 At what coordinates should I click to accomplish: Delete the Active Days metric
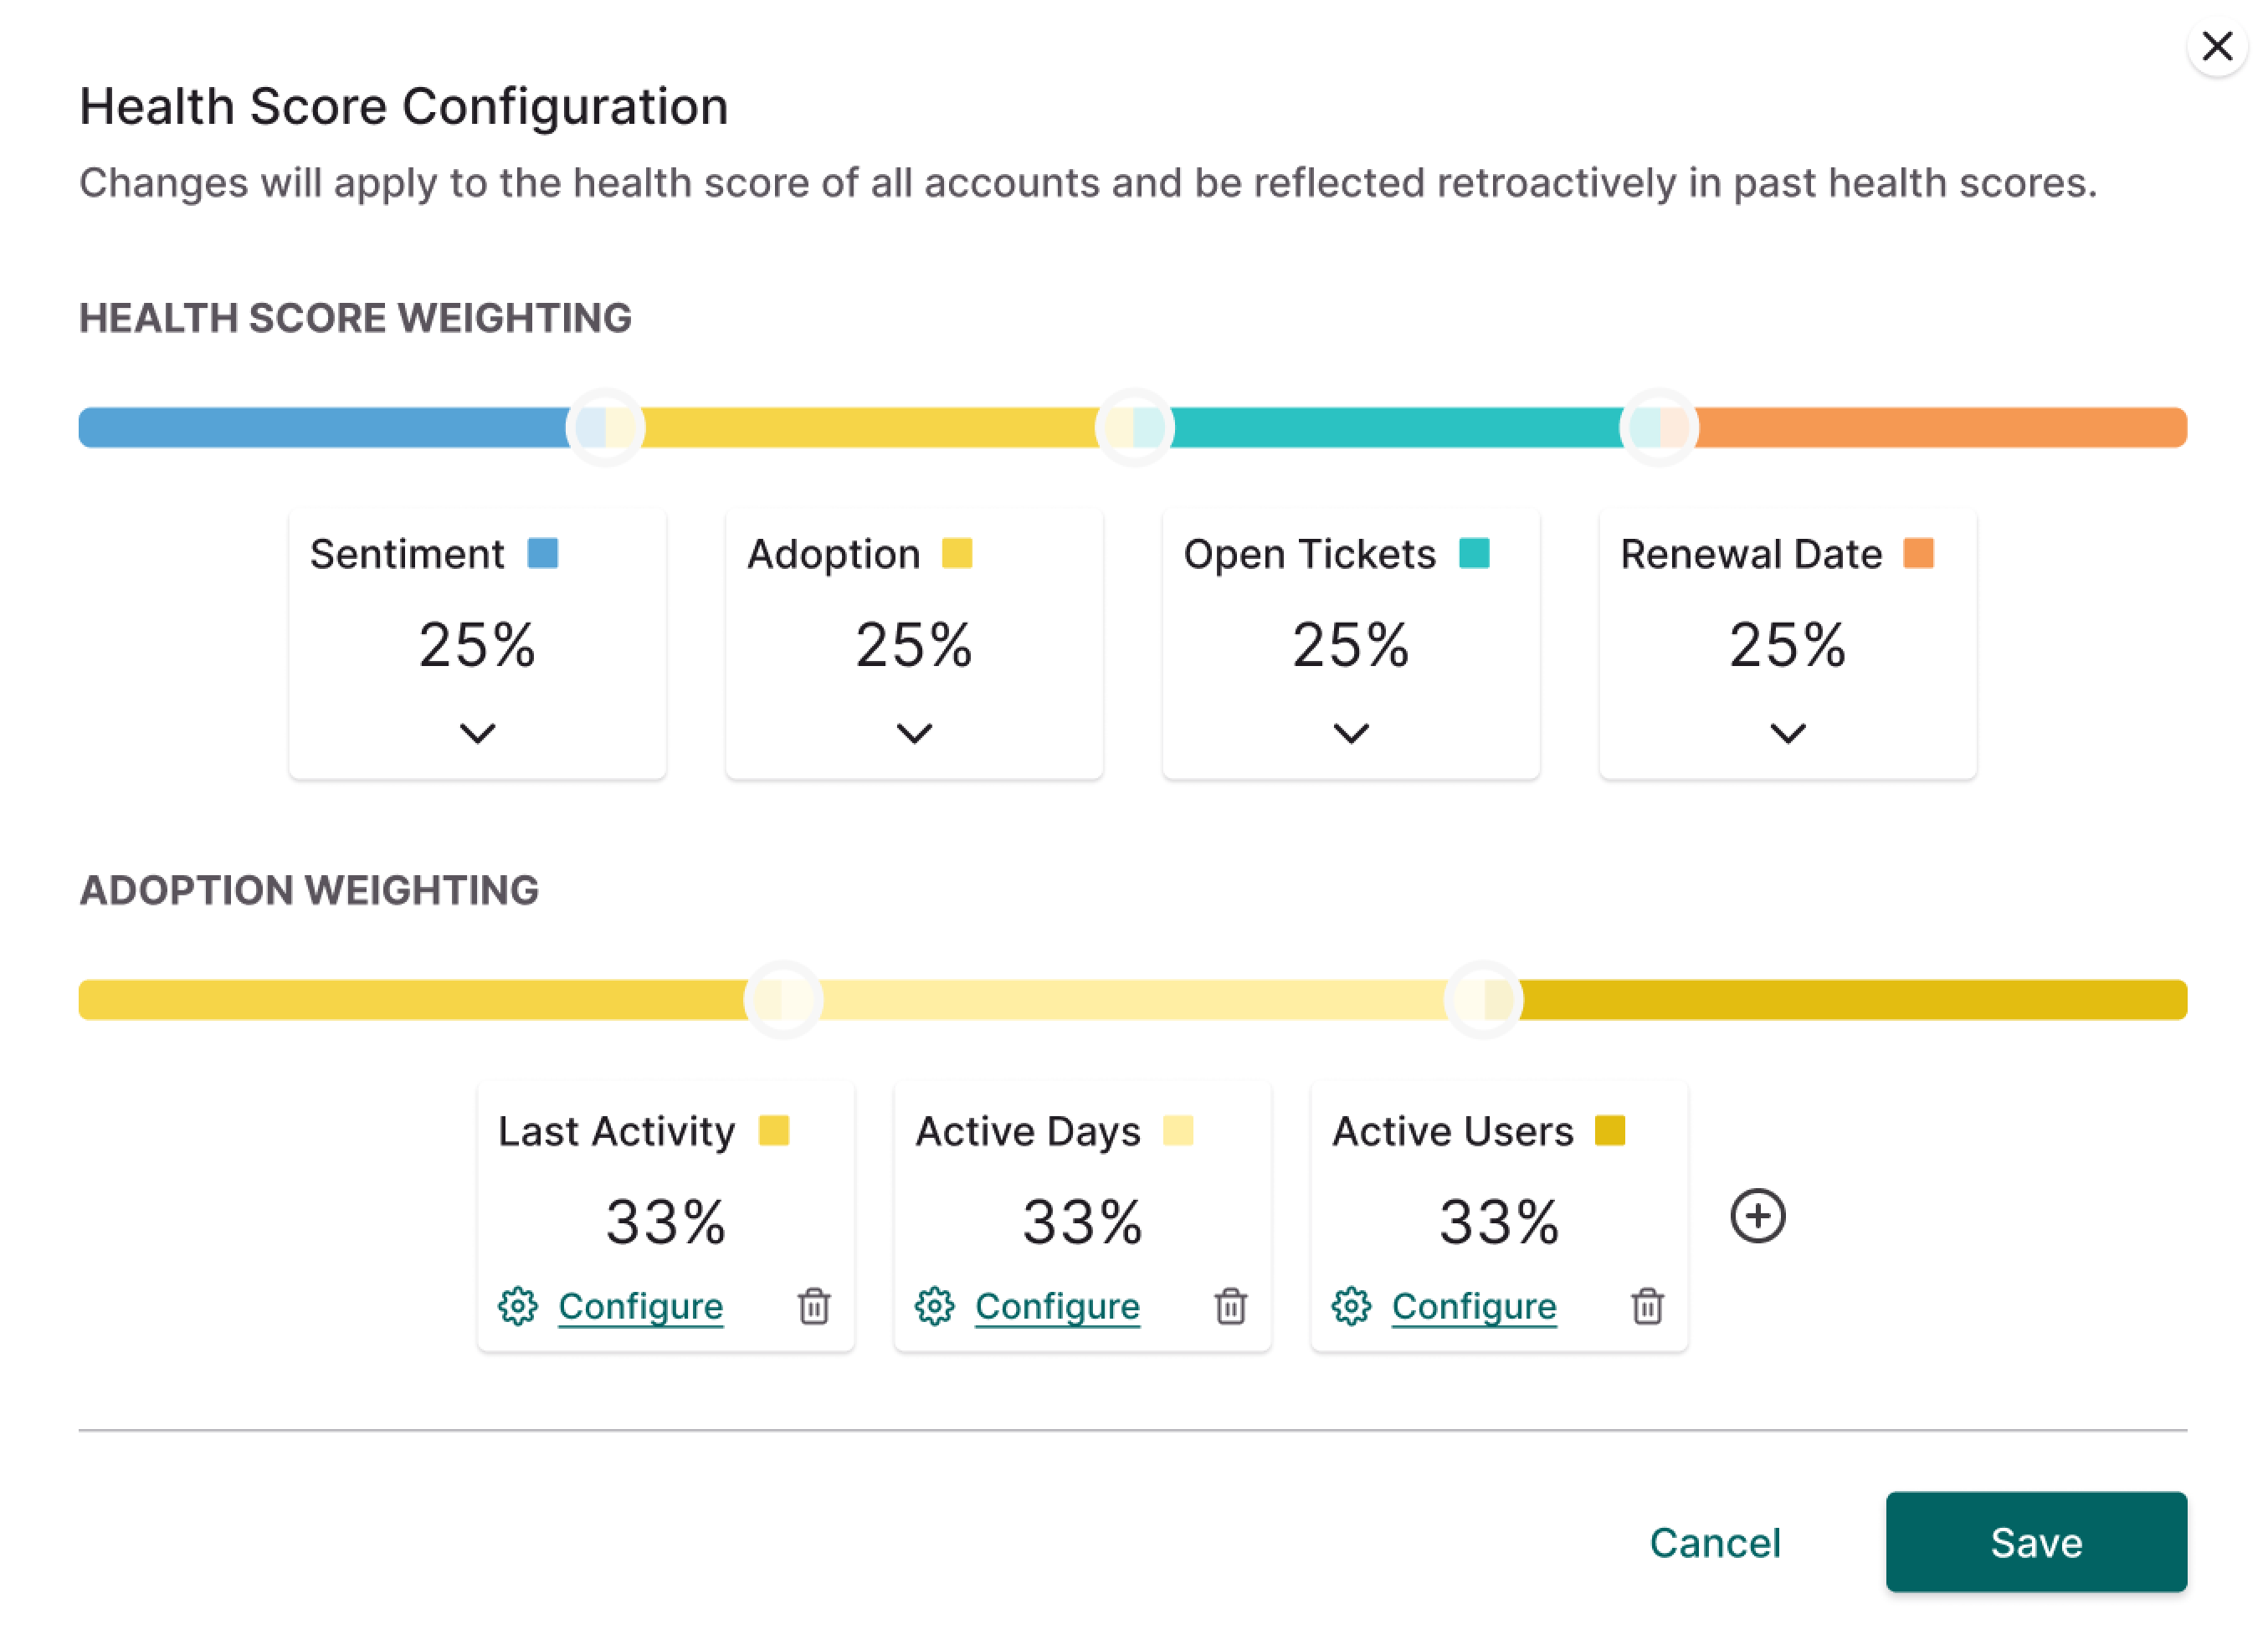pos(1231,1306)
